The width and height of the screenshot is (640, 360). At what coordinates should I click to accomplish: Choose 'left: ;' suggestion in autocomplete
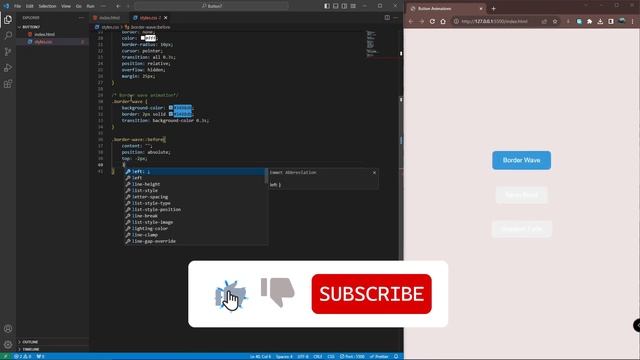[x=195, y=171]
